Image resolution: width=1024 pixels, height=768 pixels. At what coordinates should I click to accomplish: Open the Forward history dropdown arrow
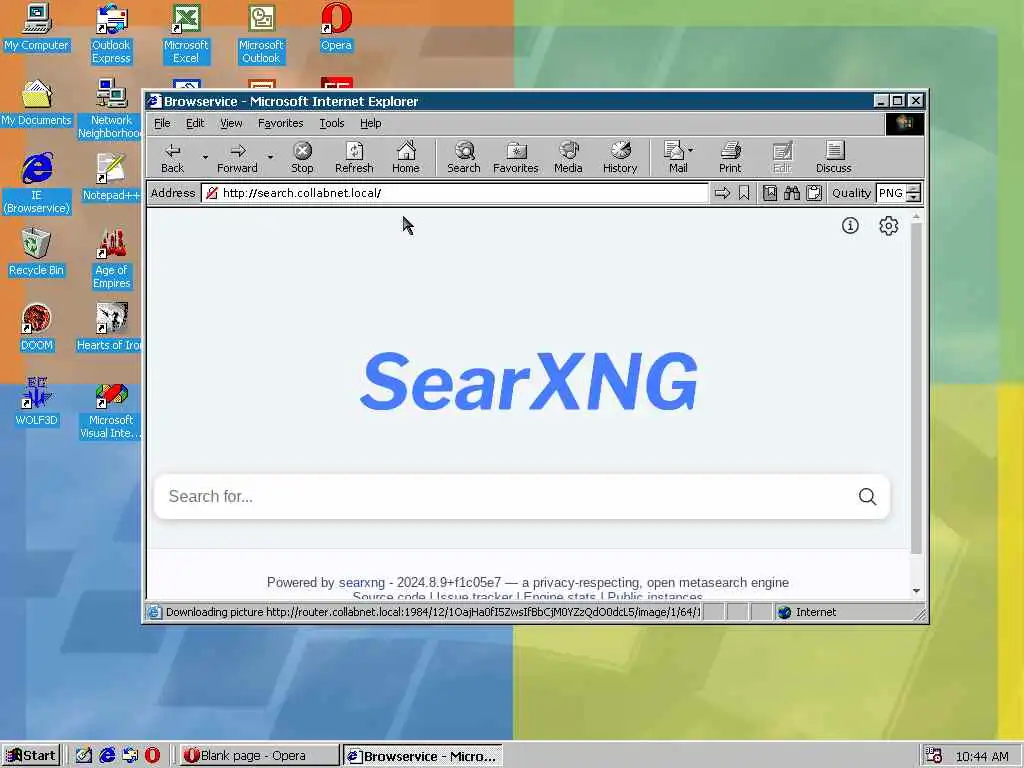[270, 157]
